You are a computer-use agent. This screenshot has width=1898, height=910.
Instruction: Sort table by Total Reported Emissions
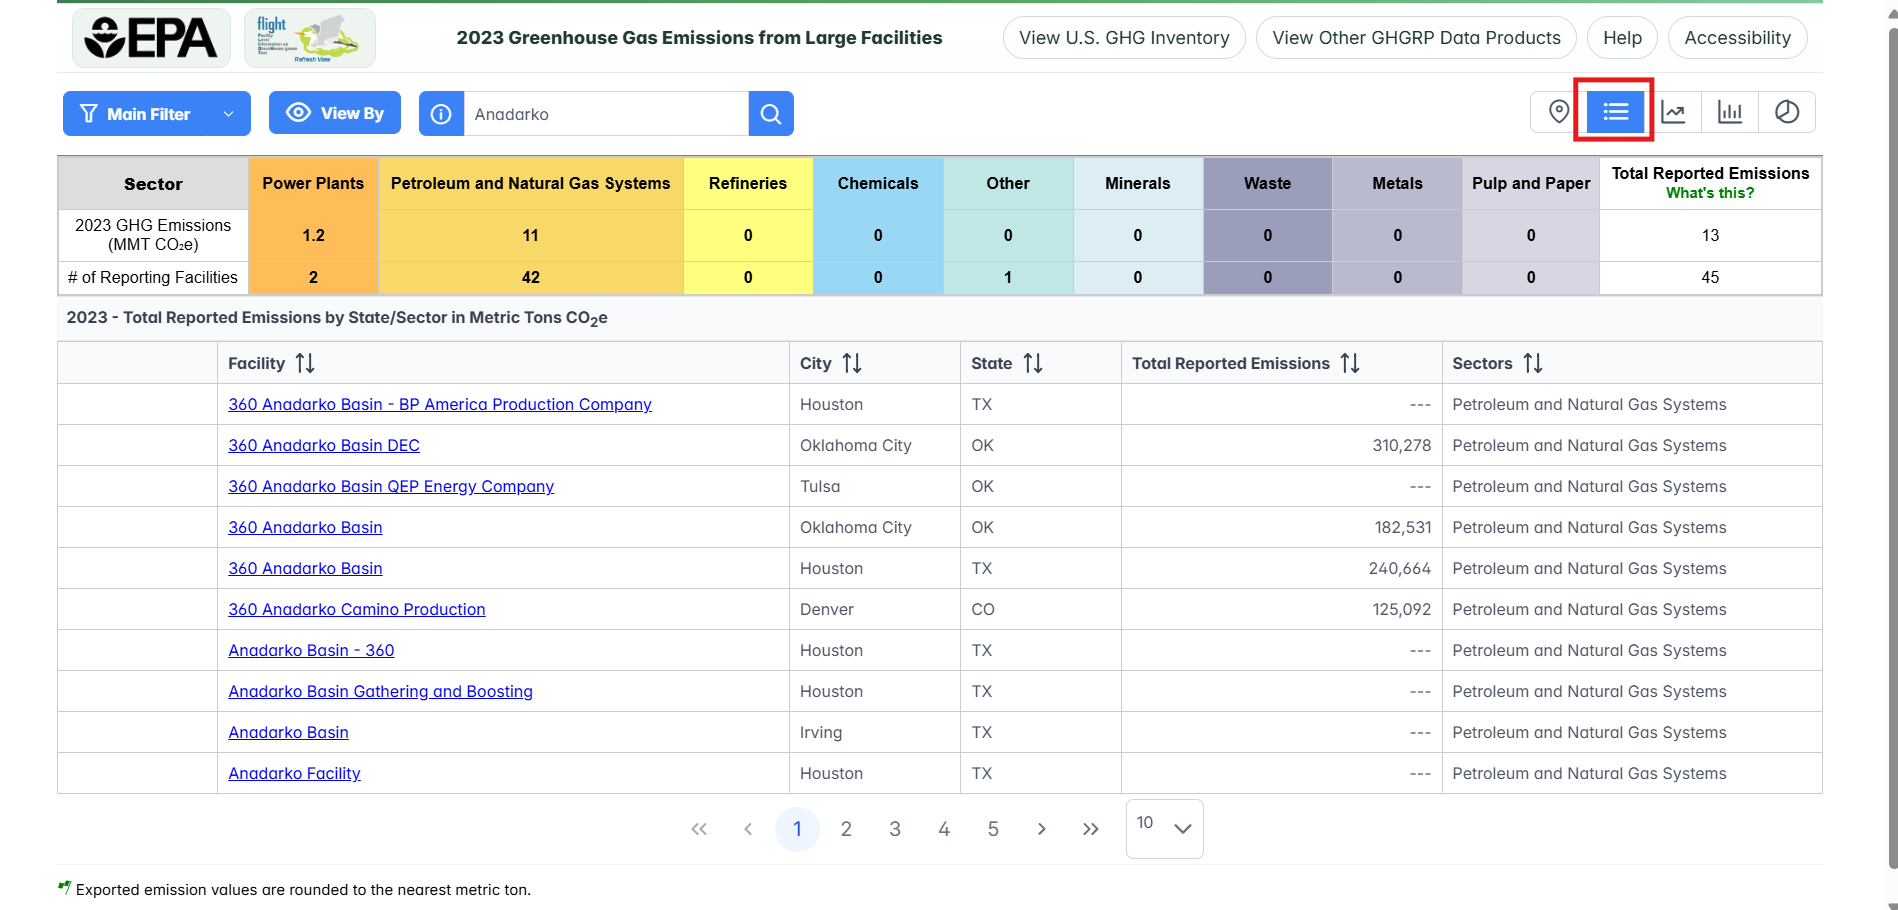pos(1350,363)
